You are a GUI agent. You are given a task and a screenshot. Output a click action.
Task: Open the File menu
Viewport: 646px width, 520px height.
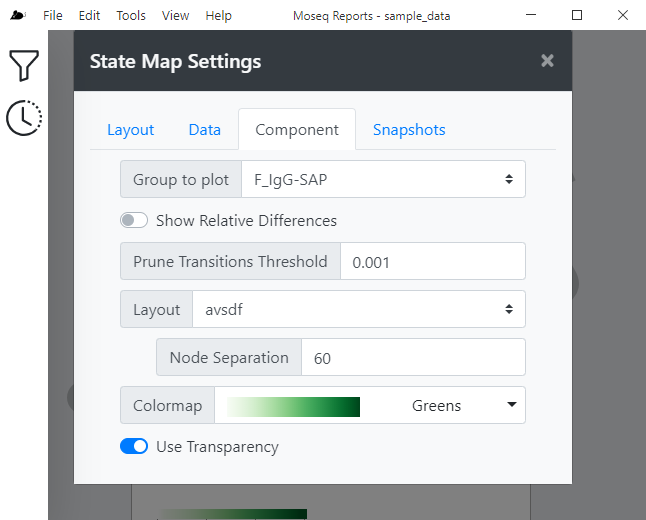53,16
